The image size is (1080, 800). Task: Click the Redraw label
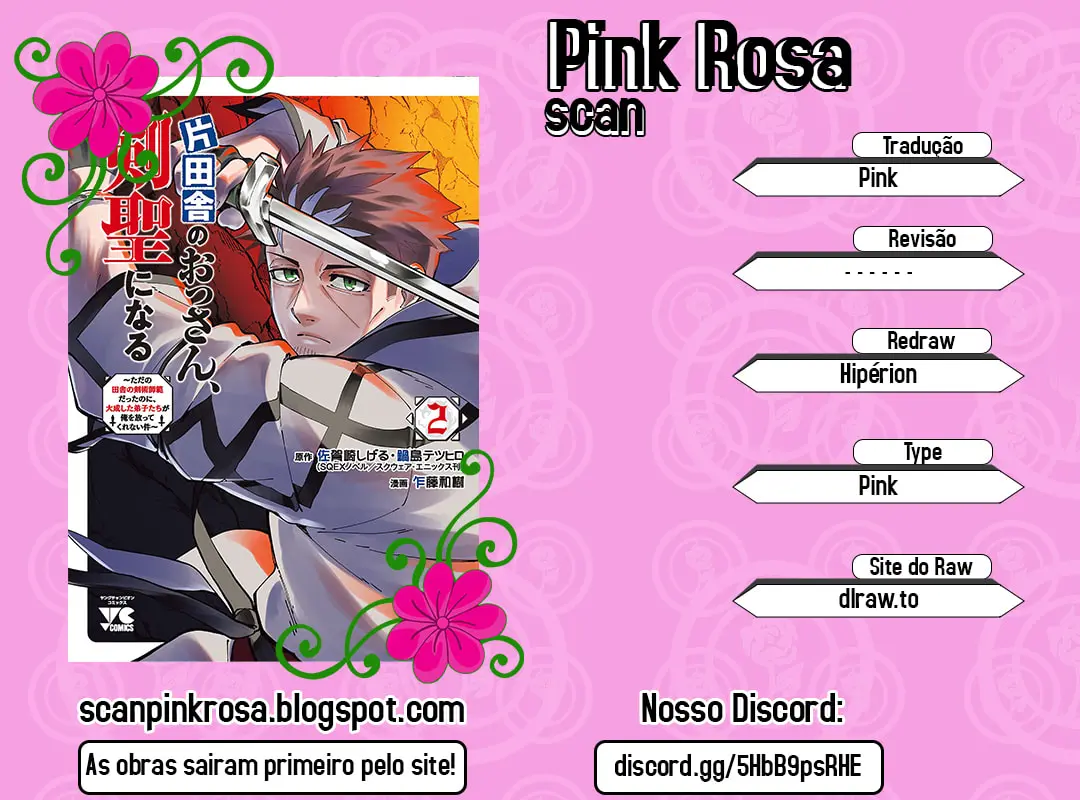(x=922, y=340)
